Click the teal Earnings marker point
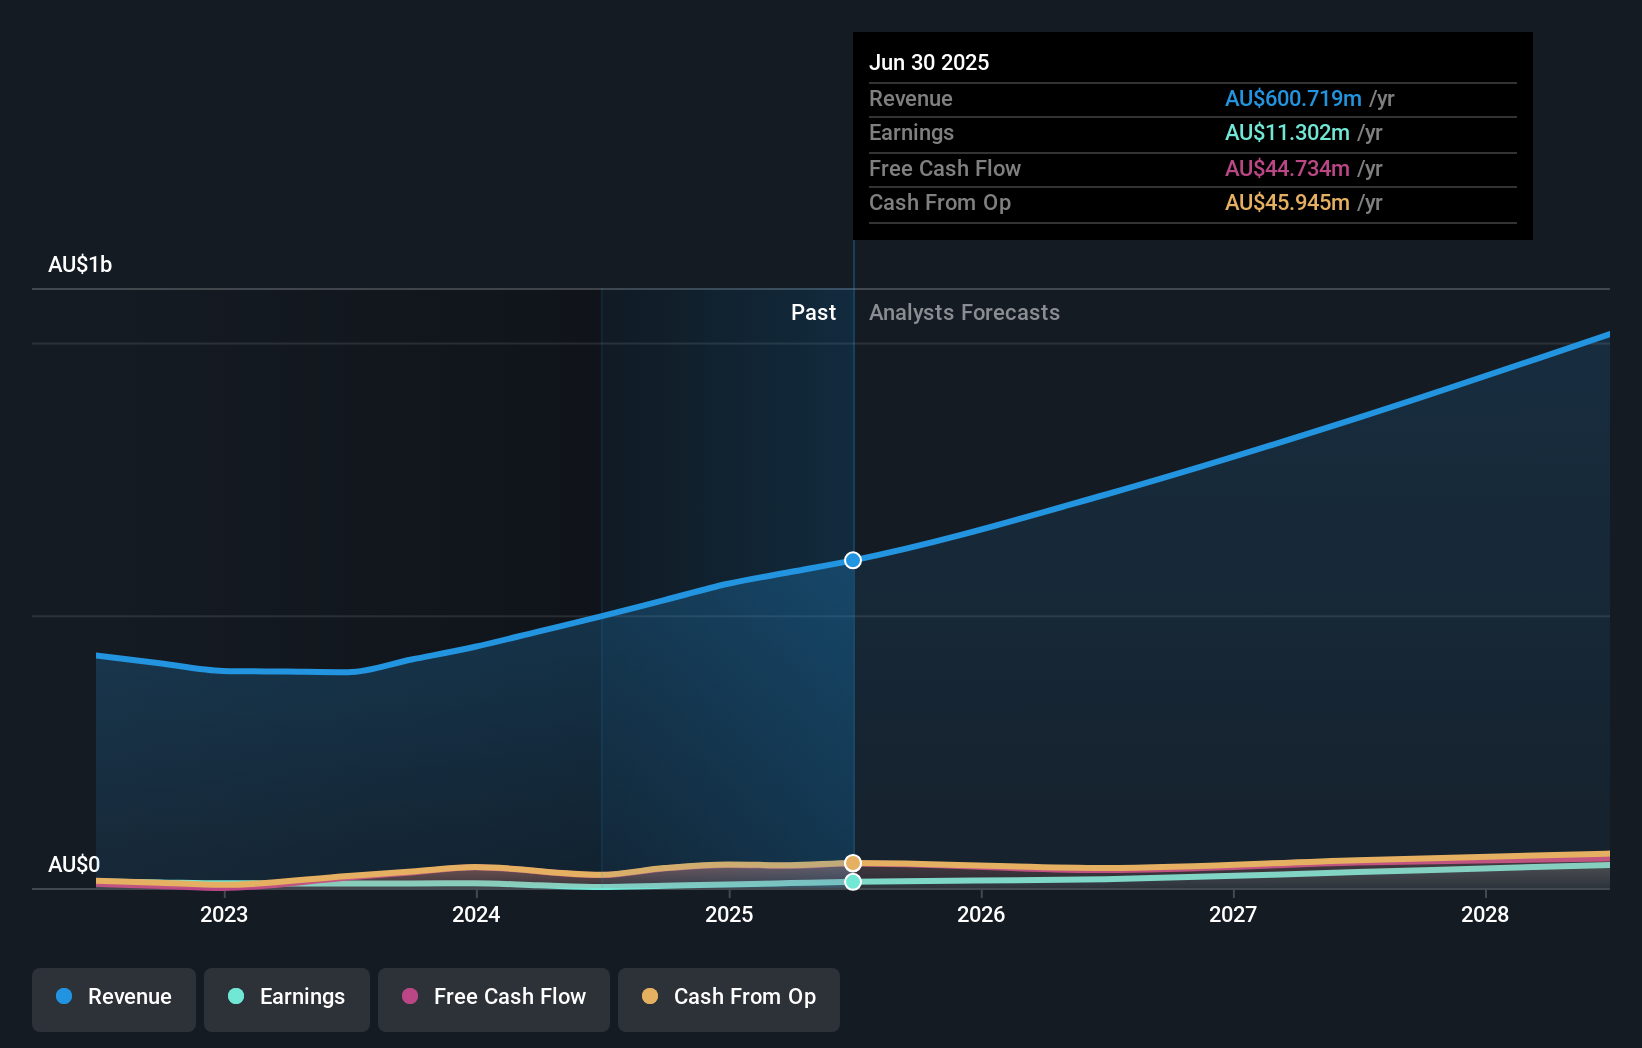 tap(852, 882)
